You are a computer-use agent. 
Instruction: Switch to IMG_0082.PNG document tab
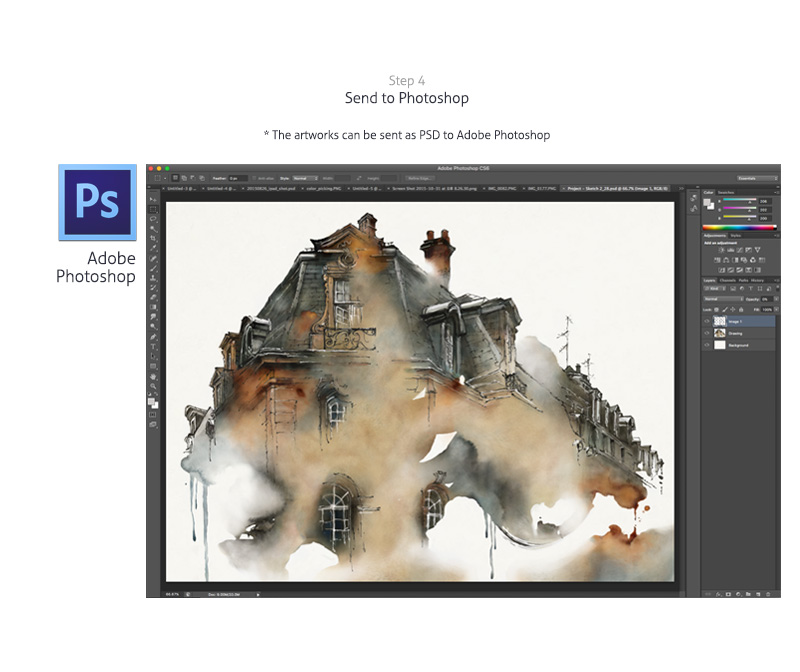[502, 188]
